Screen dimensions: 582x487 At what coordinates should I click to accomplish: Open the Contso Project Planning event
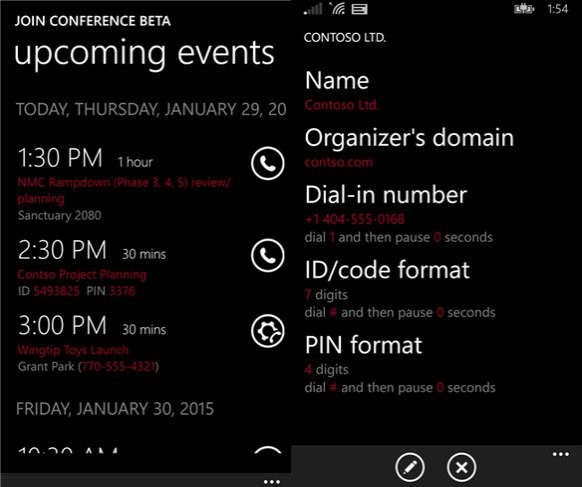point(82,275)
